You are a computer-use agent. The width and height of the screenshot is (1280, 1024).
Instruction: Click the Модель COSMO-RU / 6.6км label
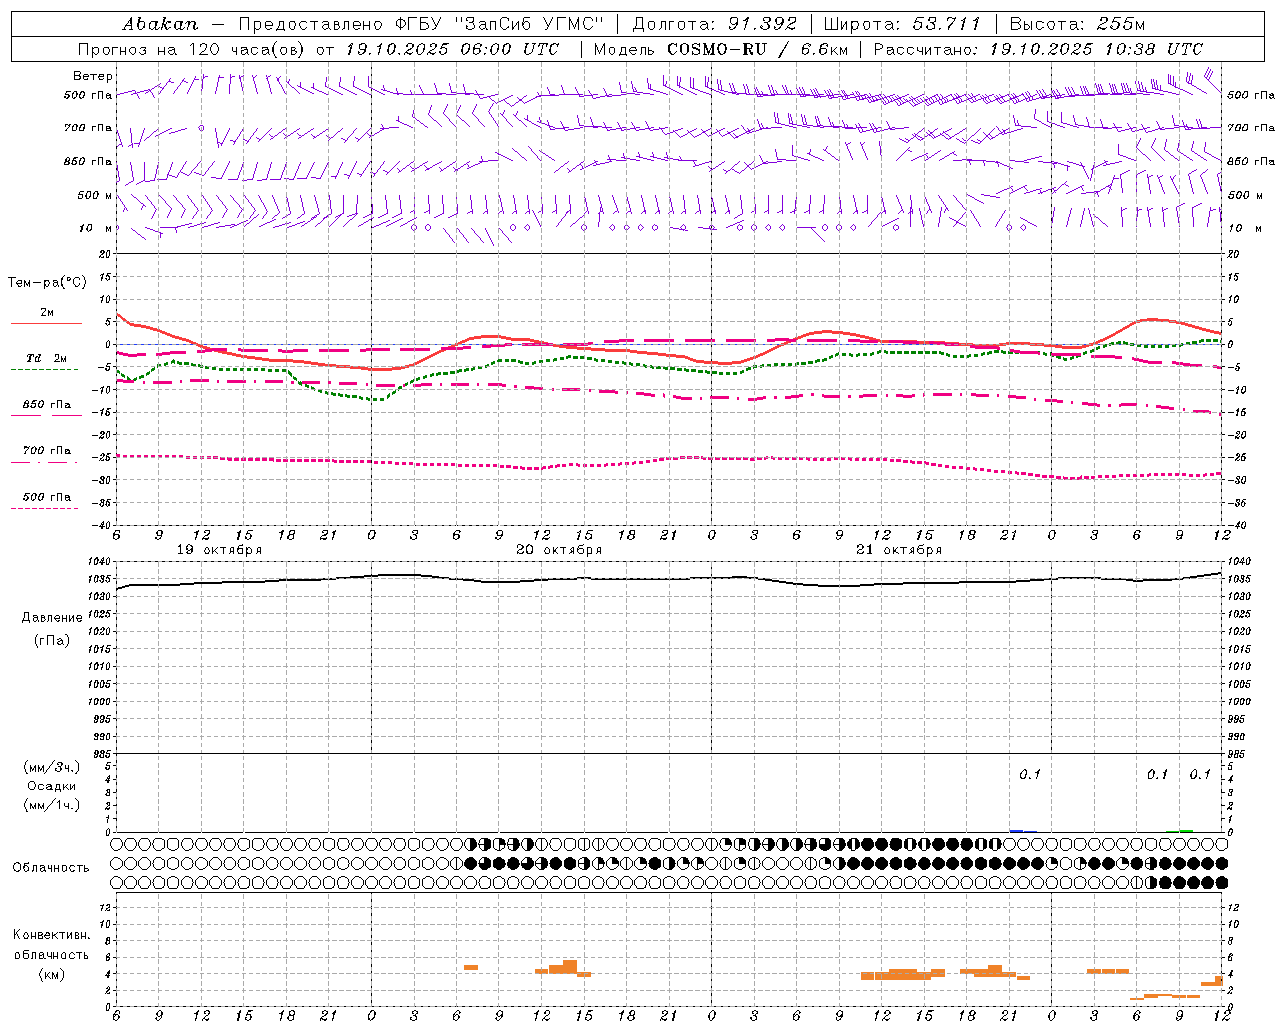click(721, 49)
